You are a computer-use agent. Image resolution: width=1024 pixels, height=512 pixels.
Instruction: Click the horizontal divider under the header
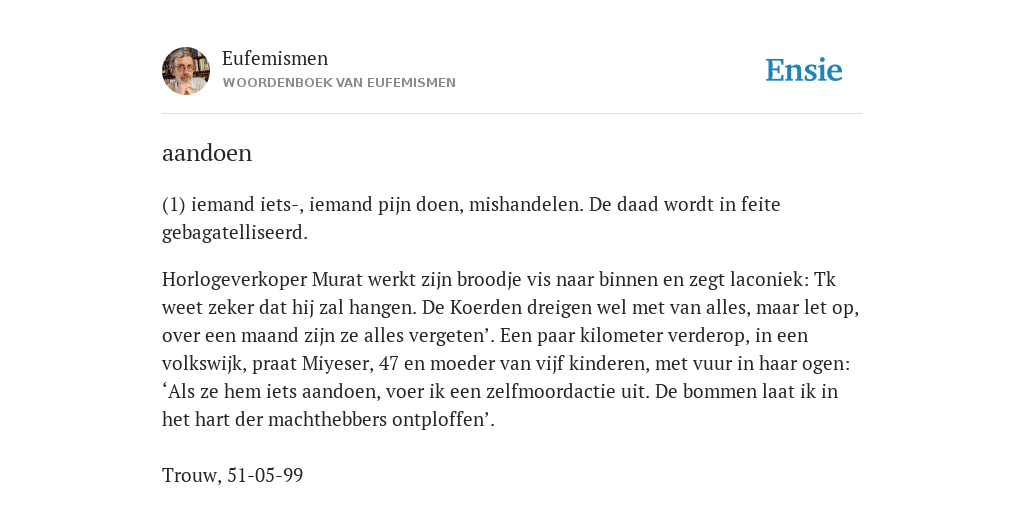click(512, 114)
